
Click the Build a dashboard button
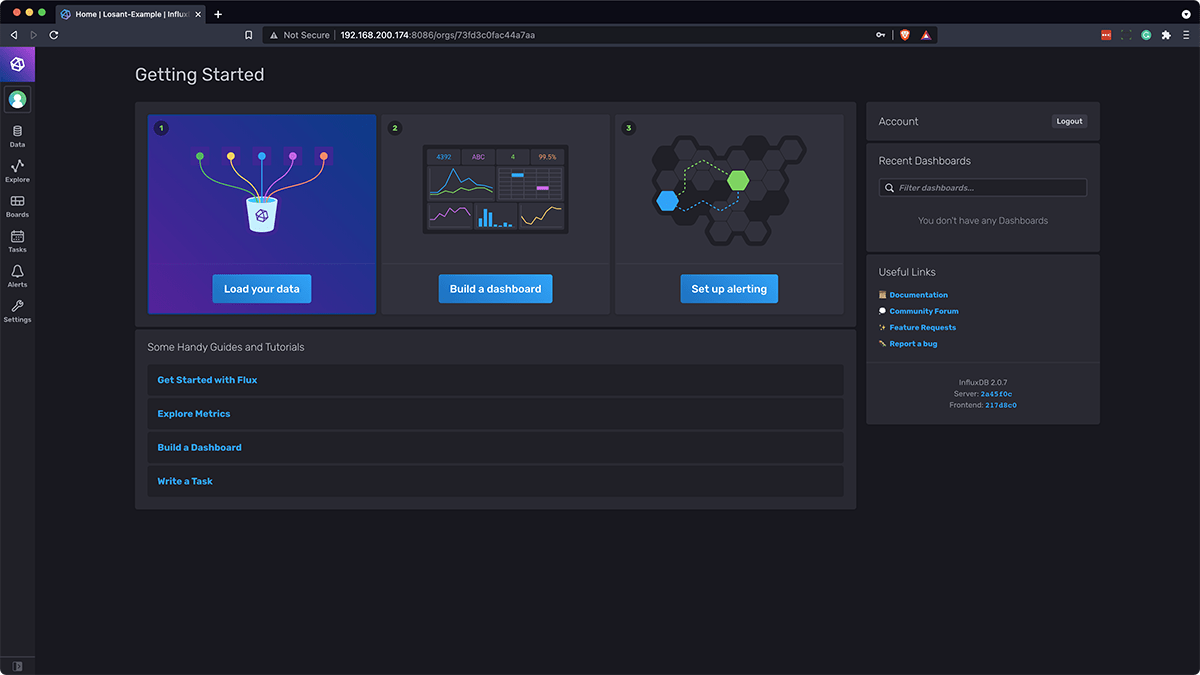[x=495, y=289]
